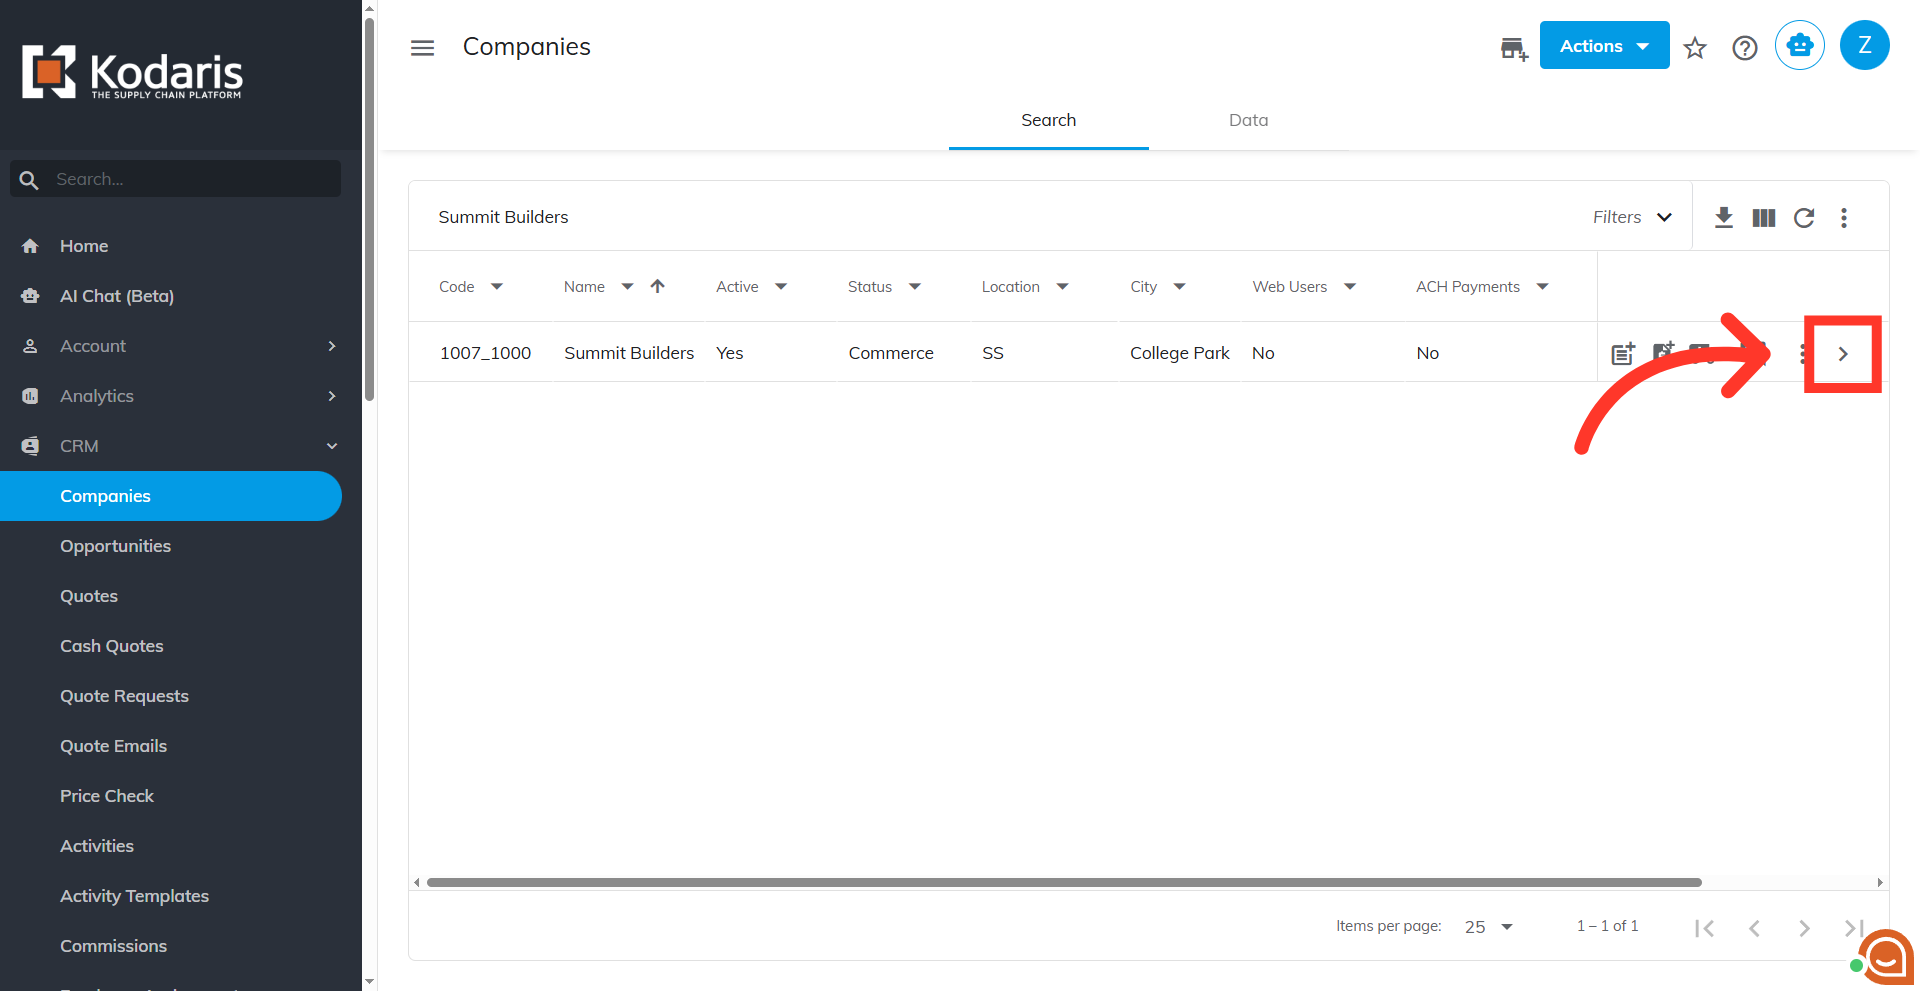The width and height of the screenshot is (1920, 991).
Task: Toggle the hamburger navigation menu
Action: pos(423,48)
